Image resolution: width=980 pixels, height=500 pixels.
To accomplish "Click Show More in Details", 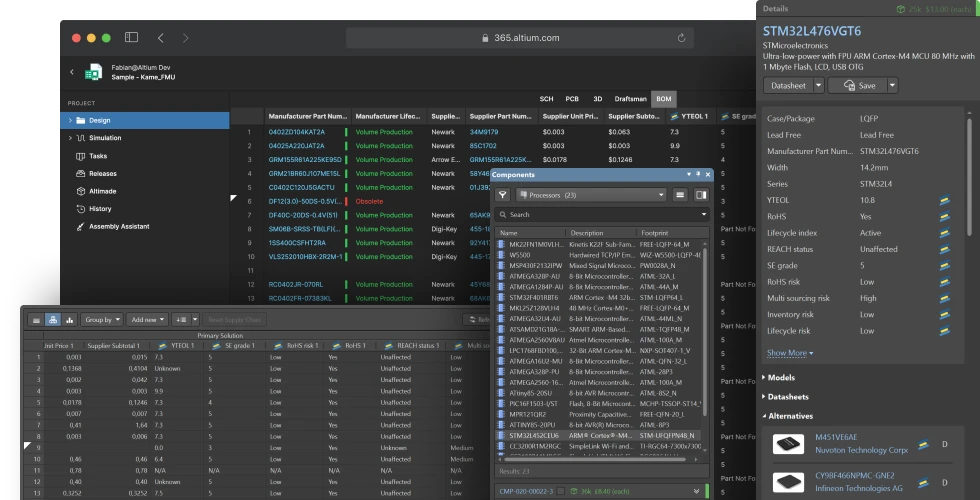I will [x=790, y=353].
